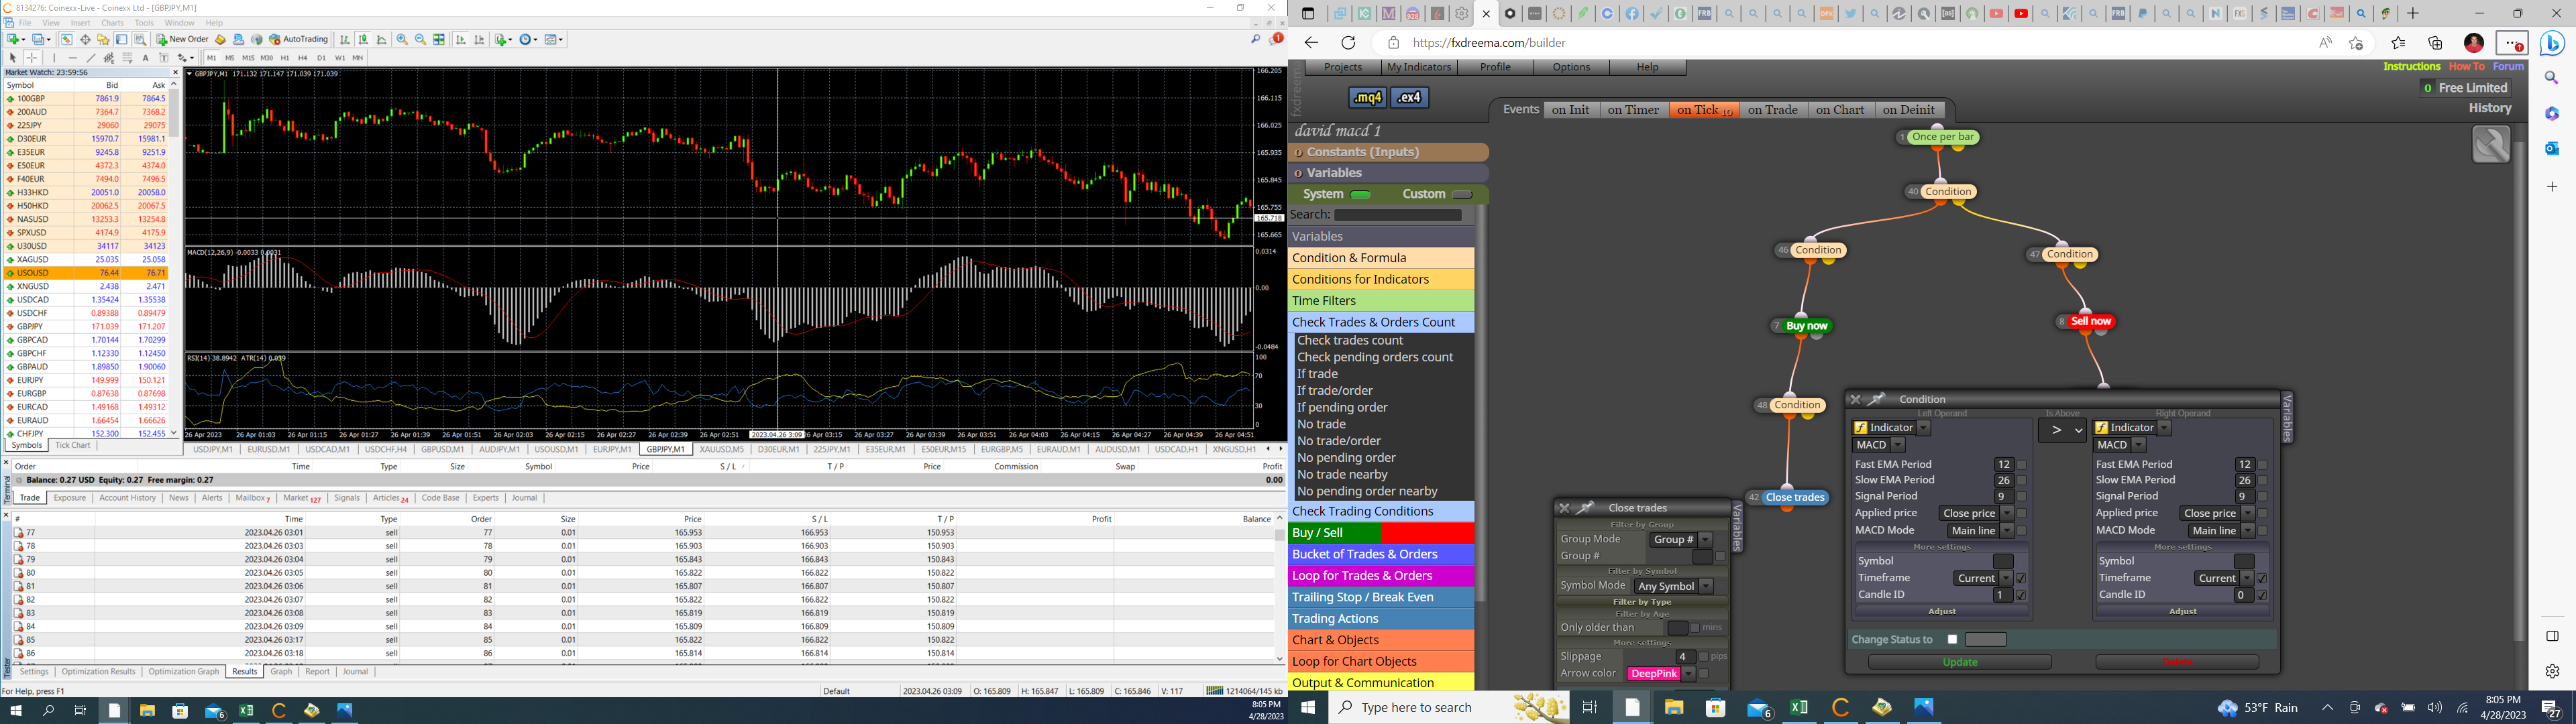Open the fxDreema Projects menu

(1342, 67)
